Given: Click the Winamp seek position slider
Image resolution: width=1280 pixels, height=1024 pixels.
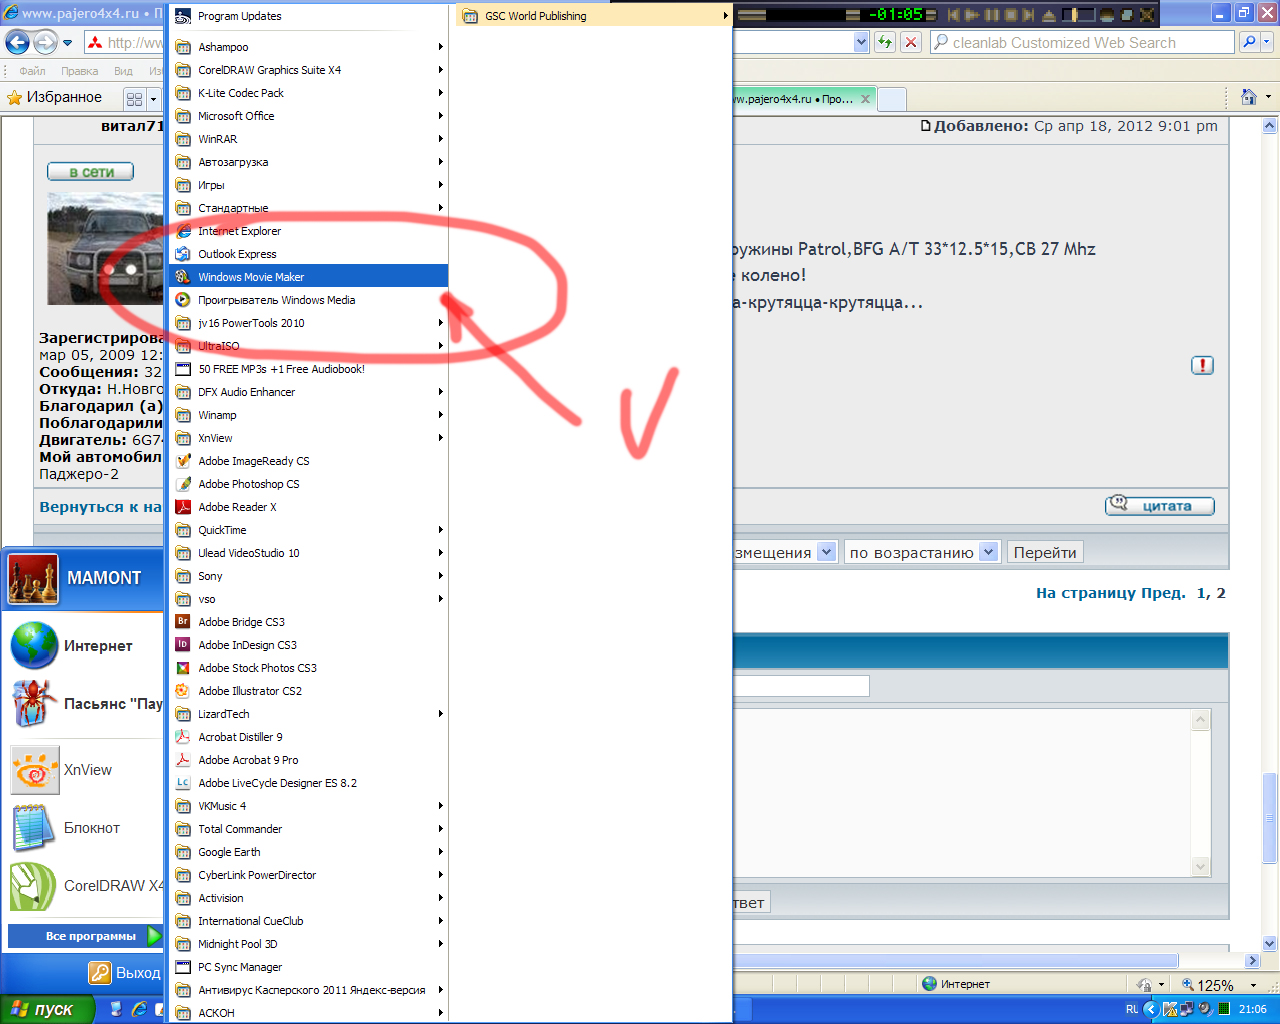Looking at the screenshot, I should click(1078, 15).
